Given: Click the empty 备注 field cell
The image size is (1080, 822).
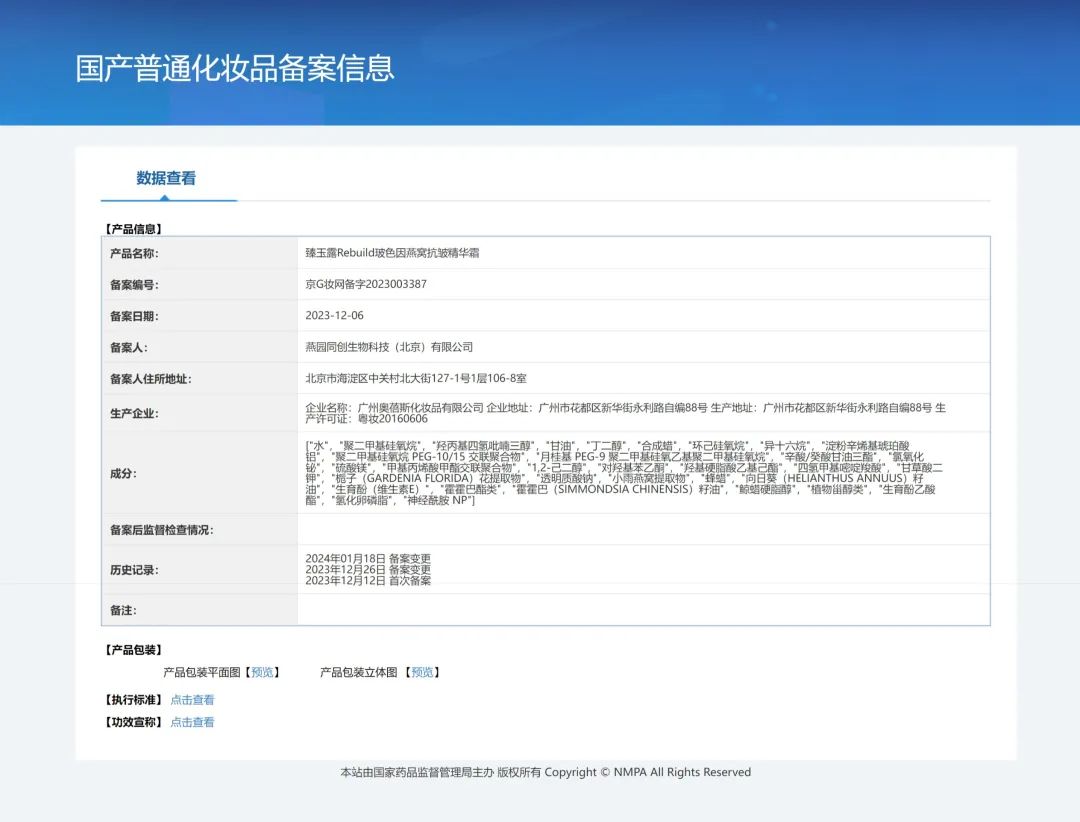Looking at the screenshot, I should pos(643,610).
